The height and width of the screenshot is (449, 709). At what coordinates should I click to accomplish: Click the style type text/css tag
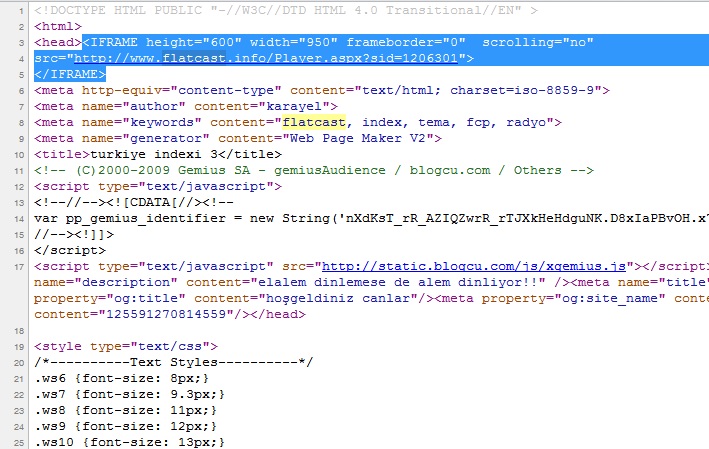pos(126,346)
